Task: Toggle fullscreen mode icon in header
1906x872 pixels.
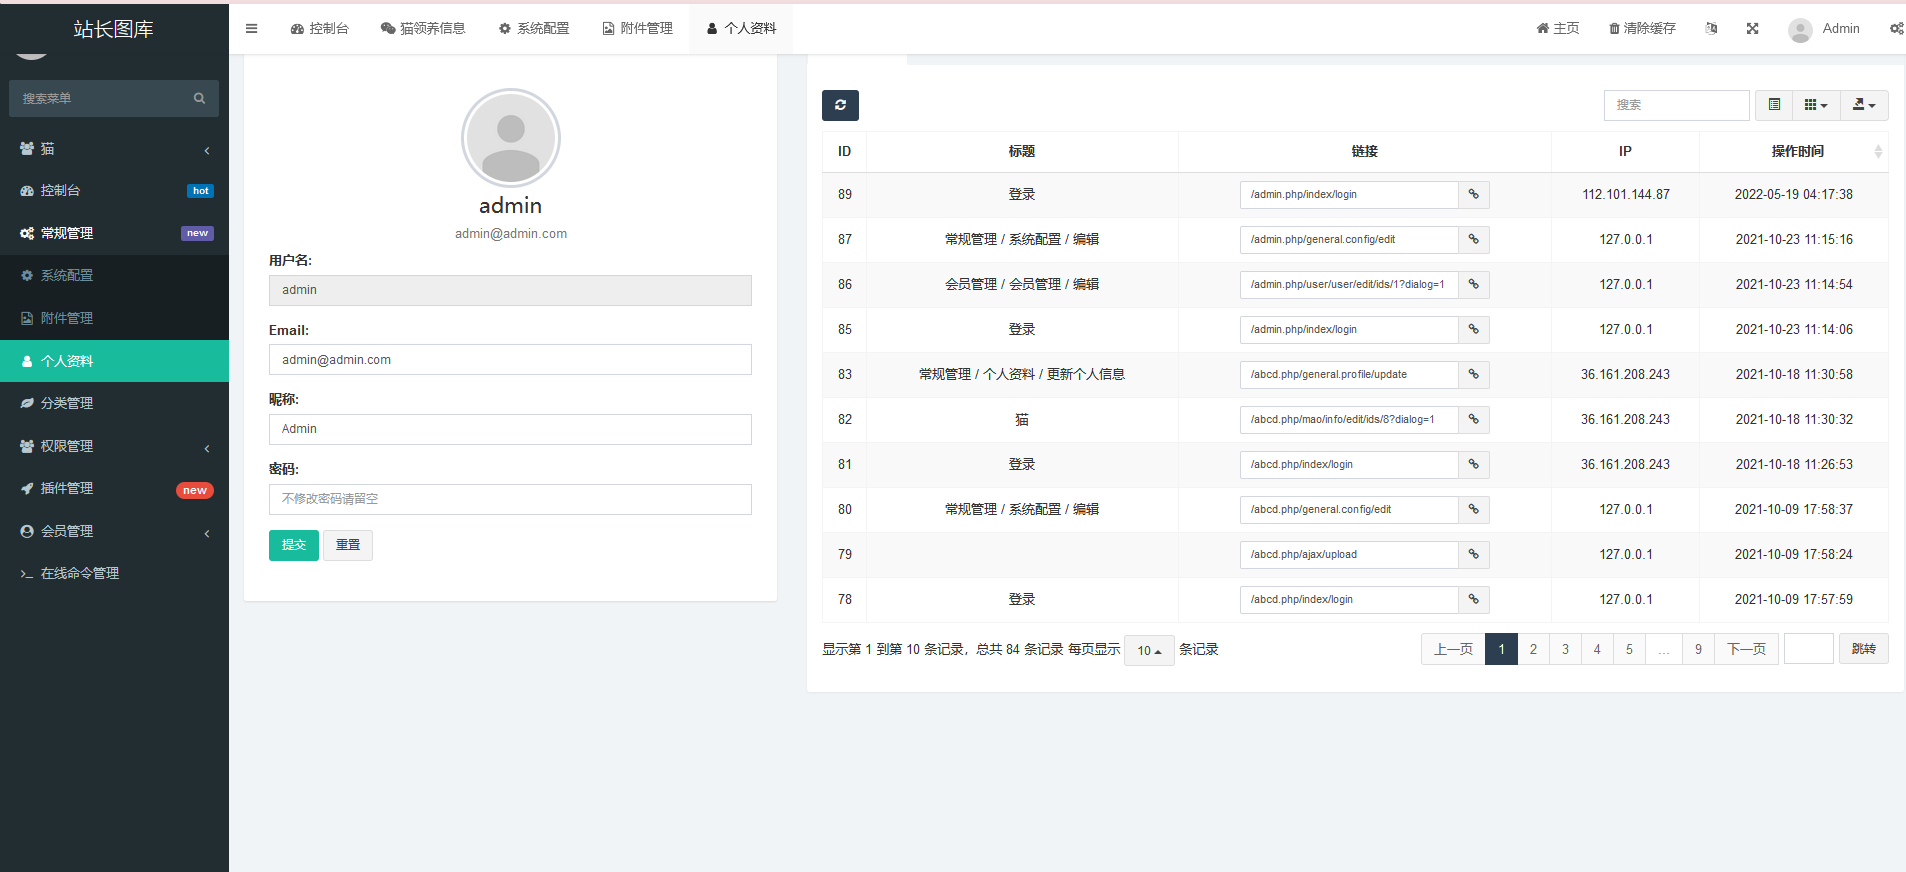Action: [x=1752, y=29]
